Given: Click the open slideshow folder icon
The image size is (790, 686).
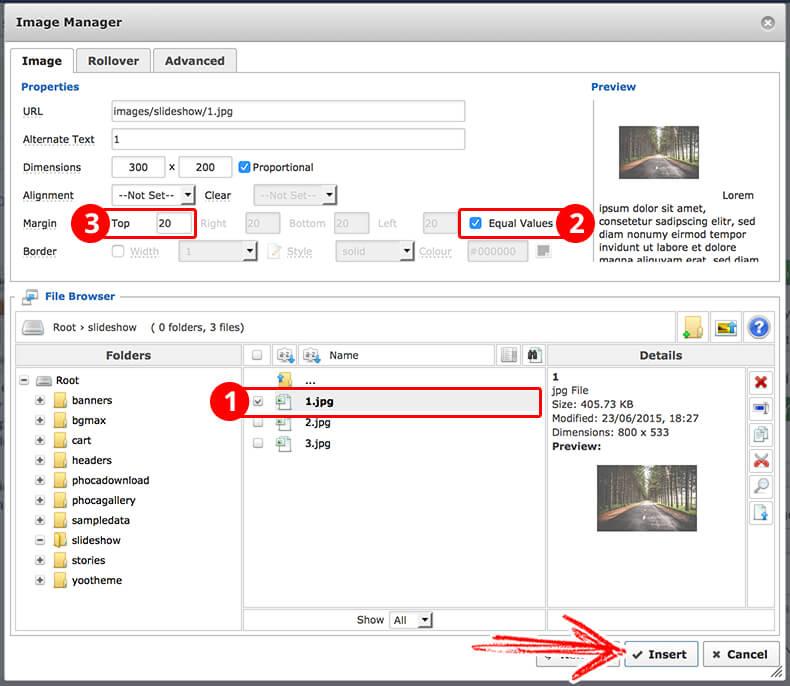Looking at the screenshot, I should click(x=60, y=540).
